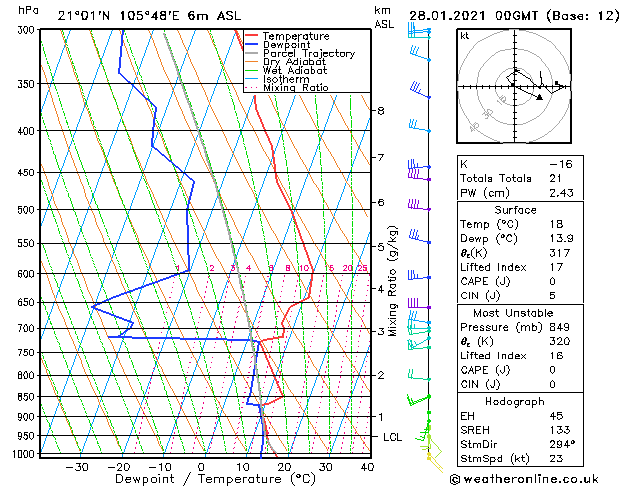Click the Surface section heading

[515, 210]
